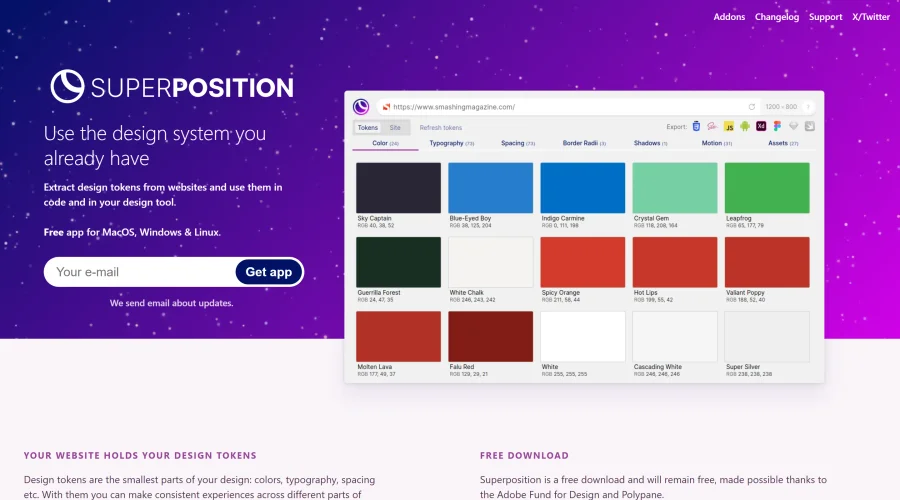Export tokens for Android
Screen dimensions: 900x500
tap(745, 126)
